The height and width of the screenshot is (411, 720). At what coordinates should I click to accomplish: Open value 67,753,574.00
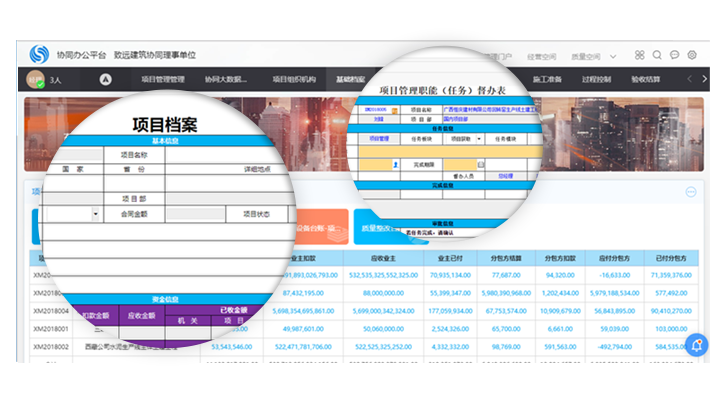coord(506,311)
